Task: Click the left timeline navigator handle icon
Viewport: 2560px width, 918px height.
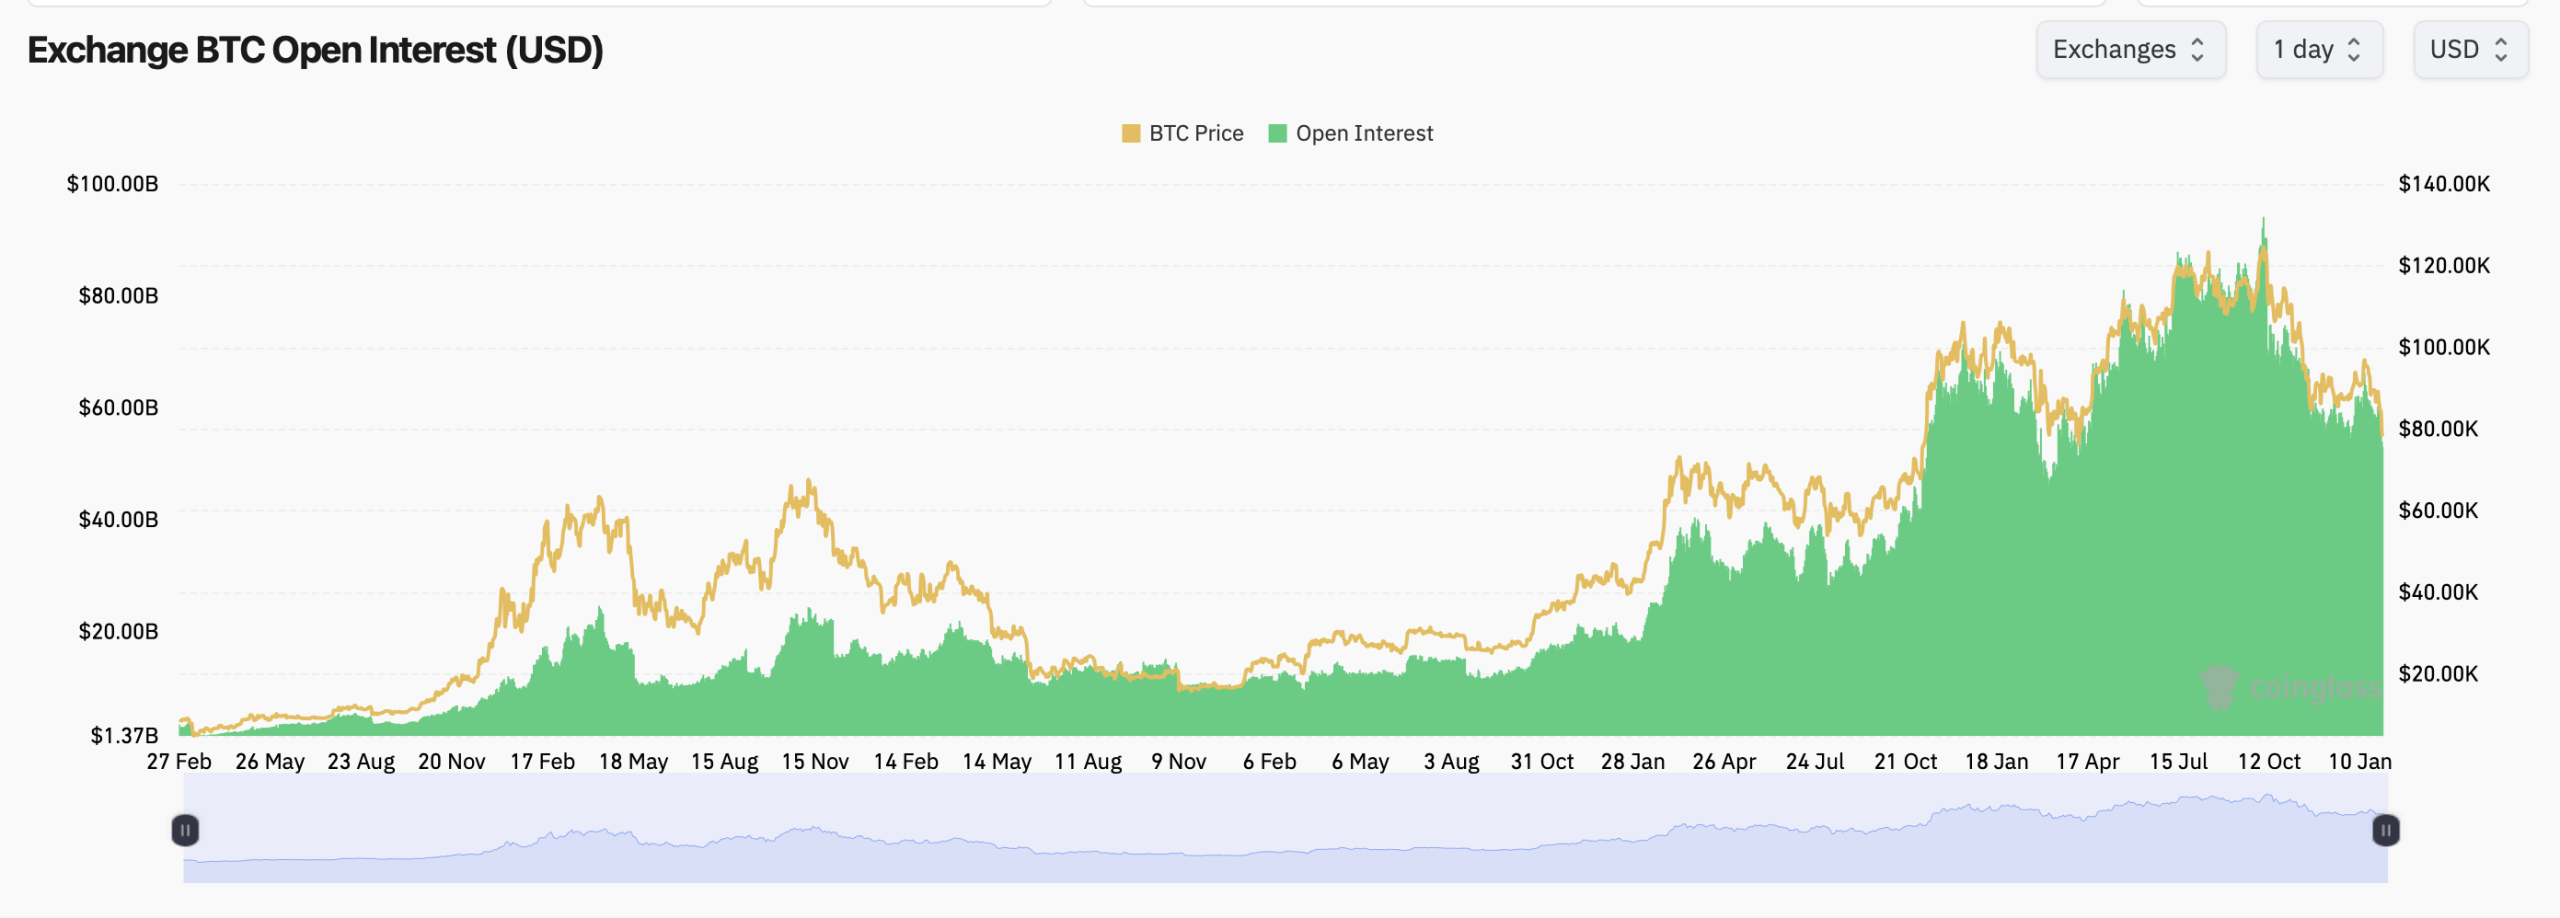Action: pyautogui.click(x=186, y=829)
